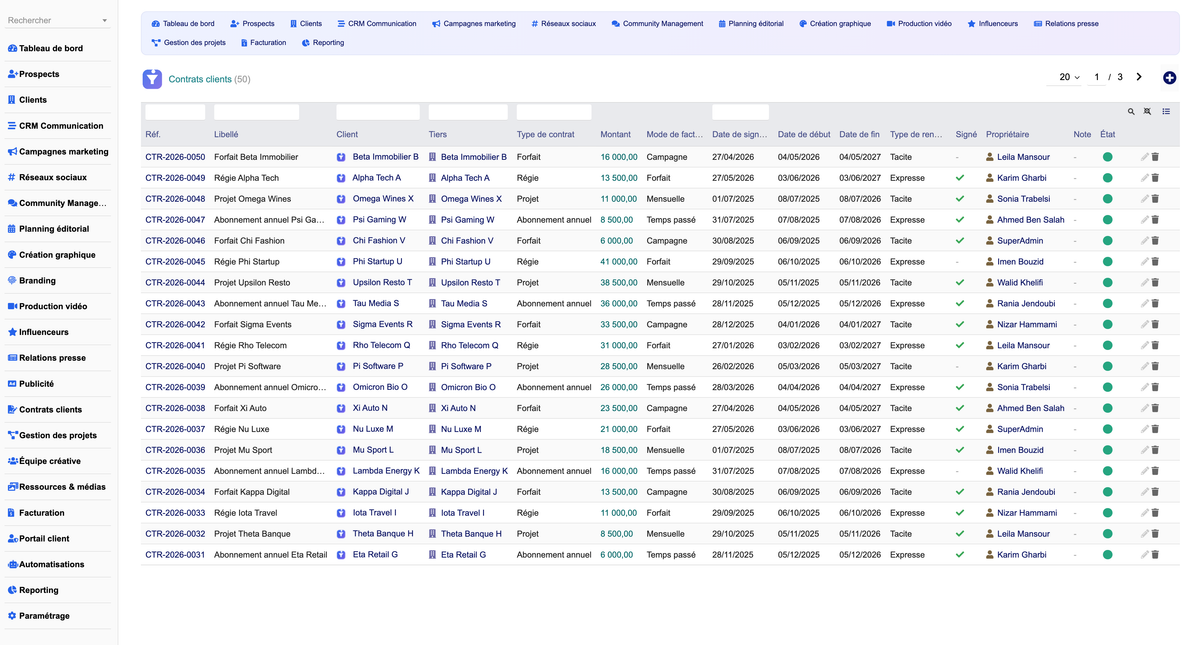Click signed checkmark for CTR-2026-0046

[960, 241]
